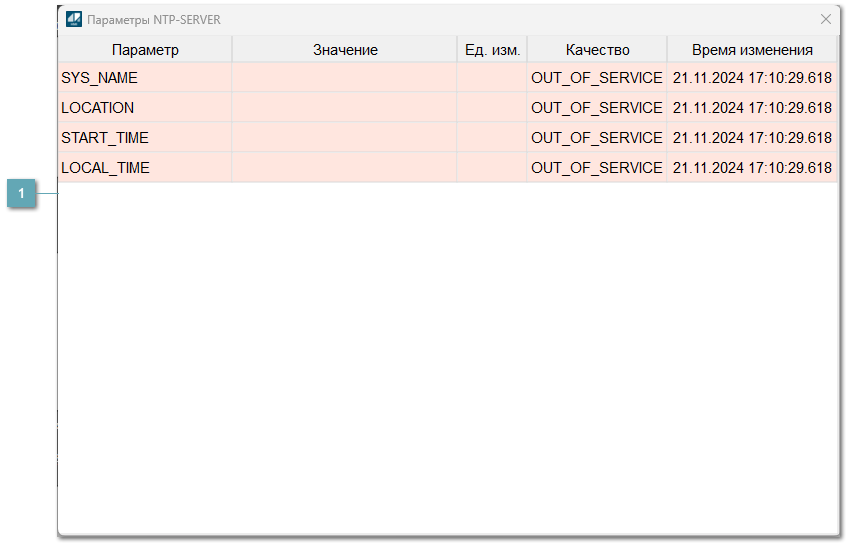This screenshot has height=546, width=852.
Task: Sort by the Качество column header
Action: tap(597, 50)
